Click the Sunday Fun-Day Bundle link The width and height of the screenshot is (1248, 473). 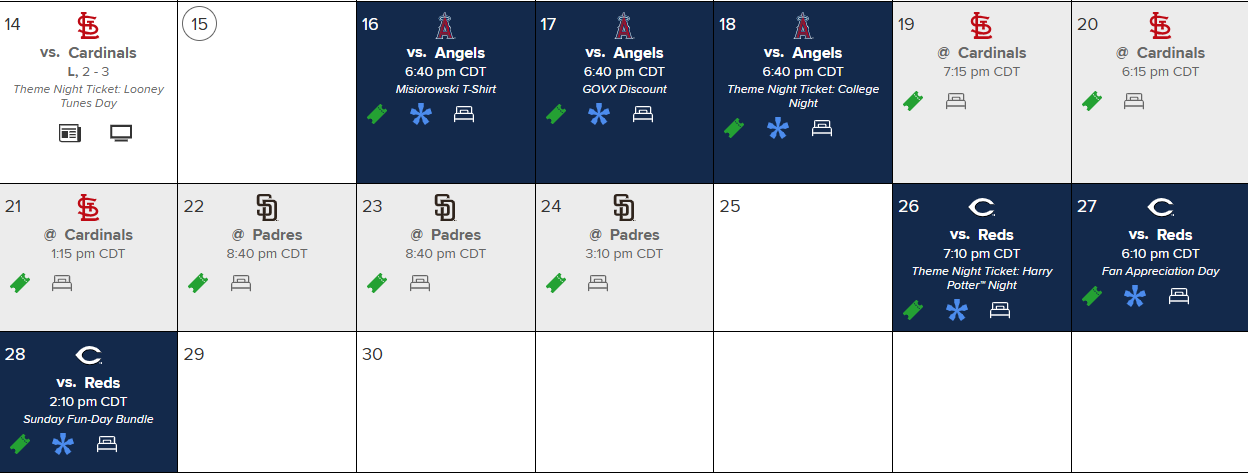[88, 419]
